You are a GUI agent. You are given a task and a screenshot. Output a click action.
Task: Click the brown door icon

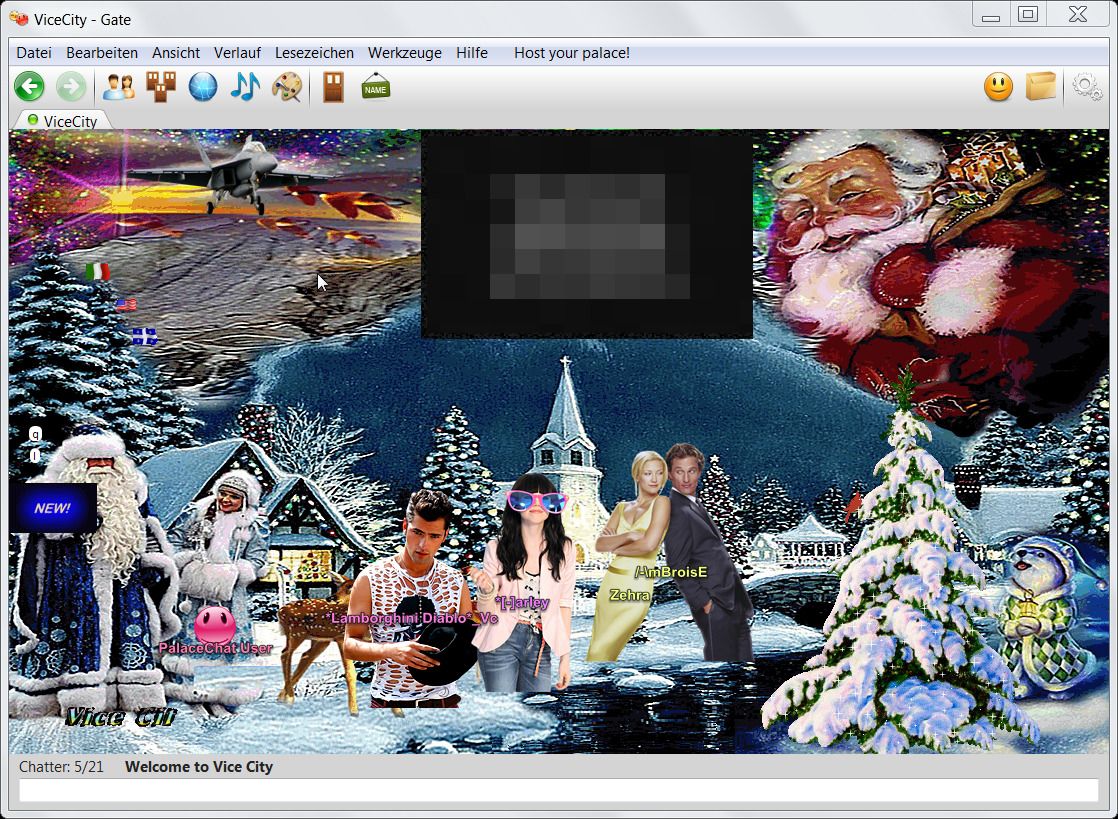click(333, 87)
